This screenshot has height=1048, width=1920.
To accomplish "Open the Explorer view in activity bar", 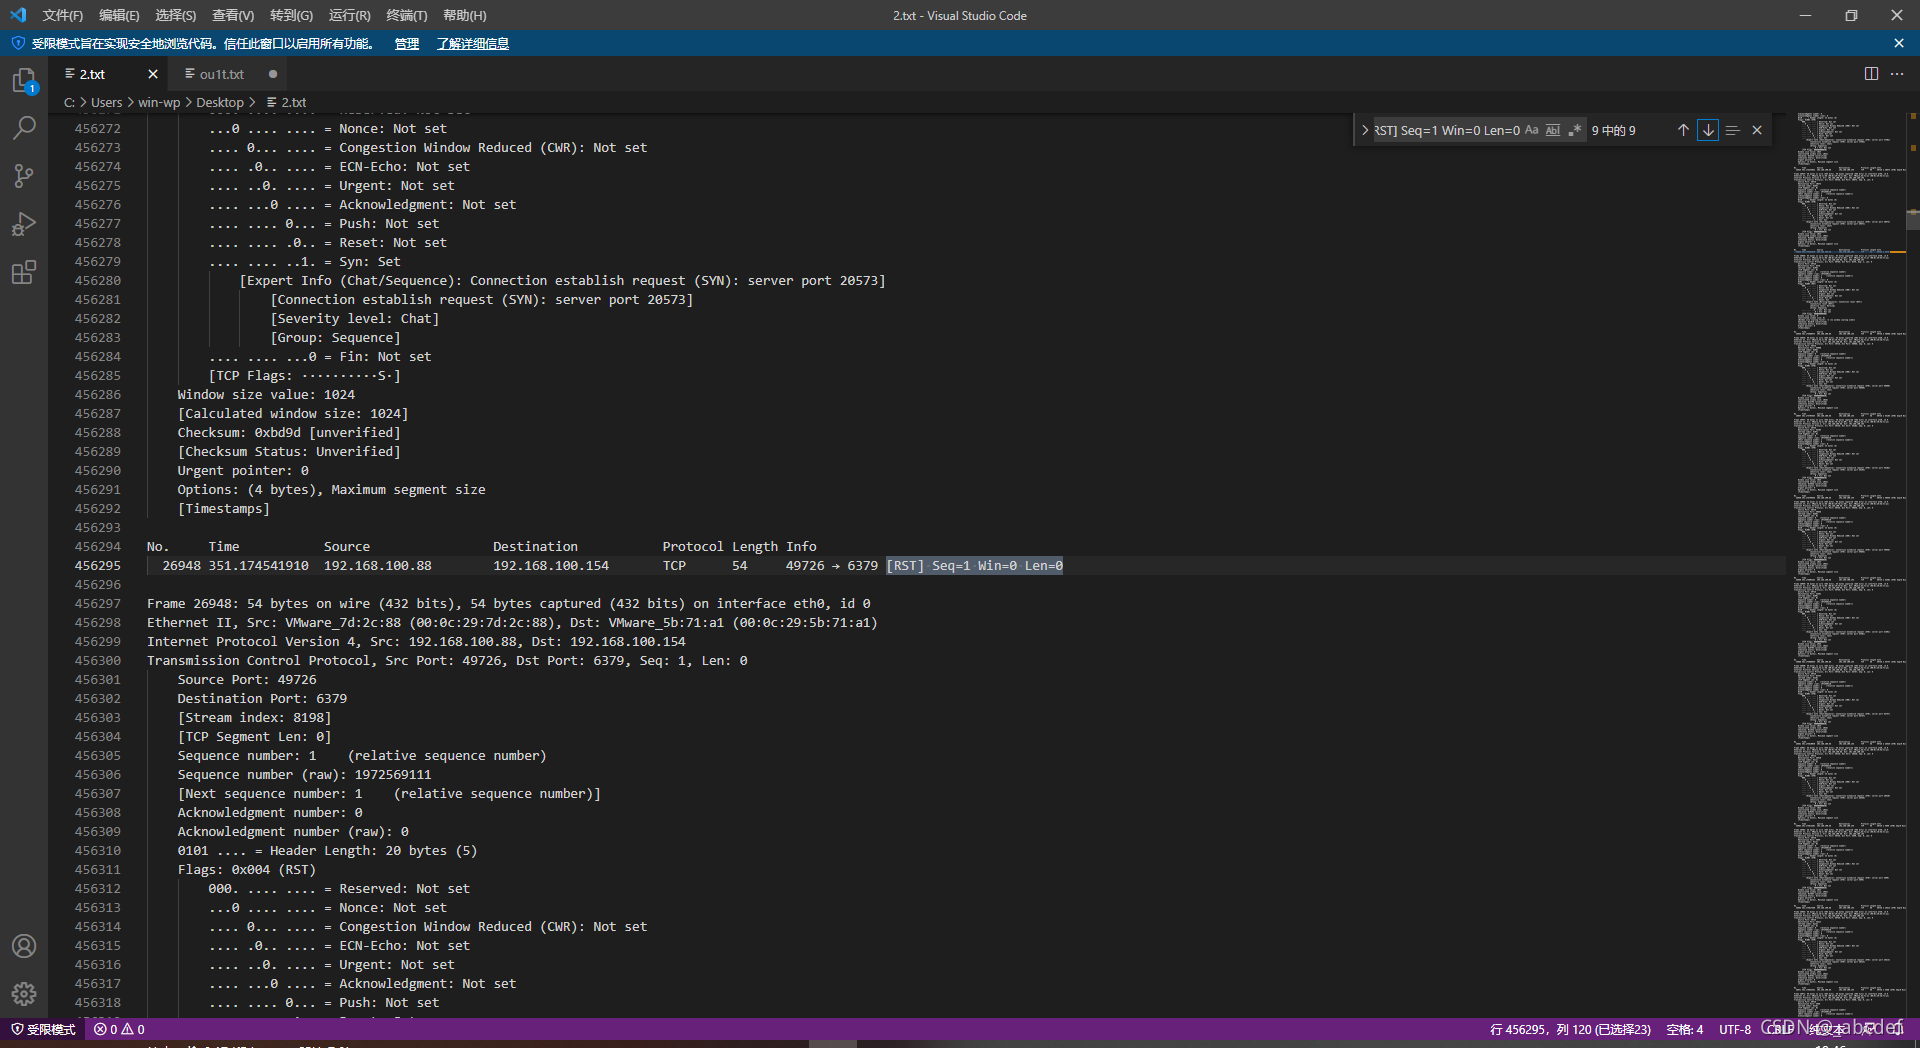I will pos(24,80).
